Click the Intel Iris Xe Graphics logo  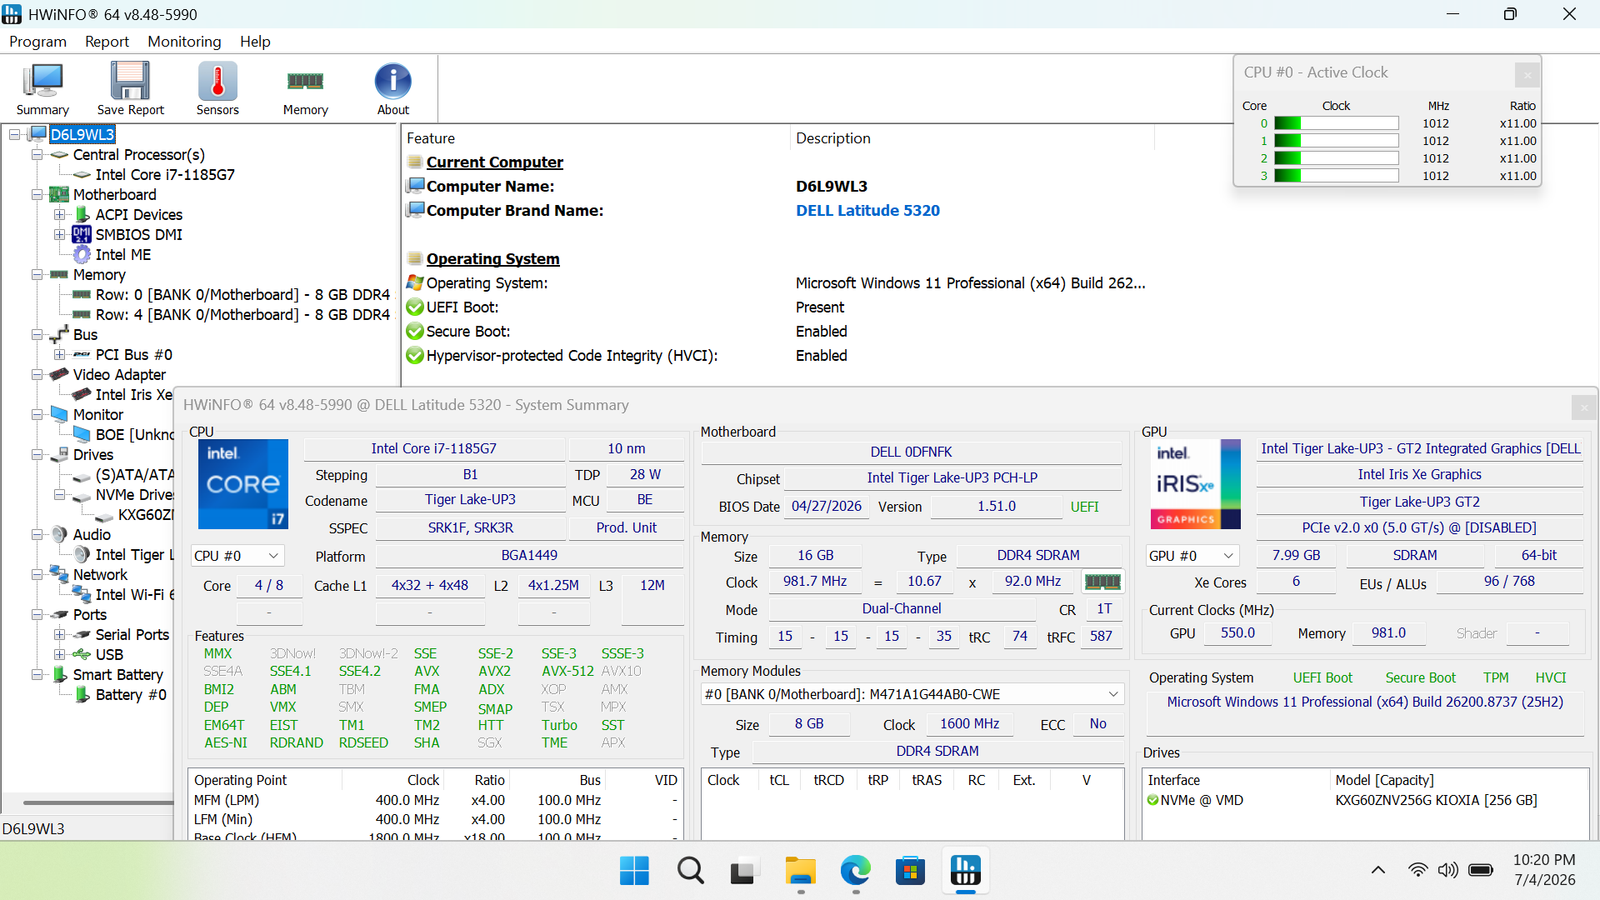point(1194,484)
